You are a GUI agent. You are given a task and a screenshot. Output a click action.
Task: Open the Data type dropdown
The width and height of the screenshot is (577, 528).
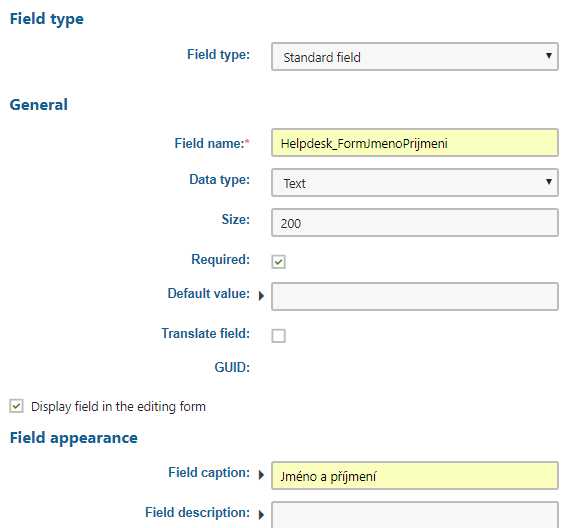[x=415, y=183]
